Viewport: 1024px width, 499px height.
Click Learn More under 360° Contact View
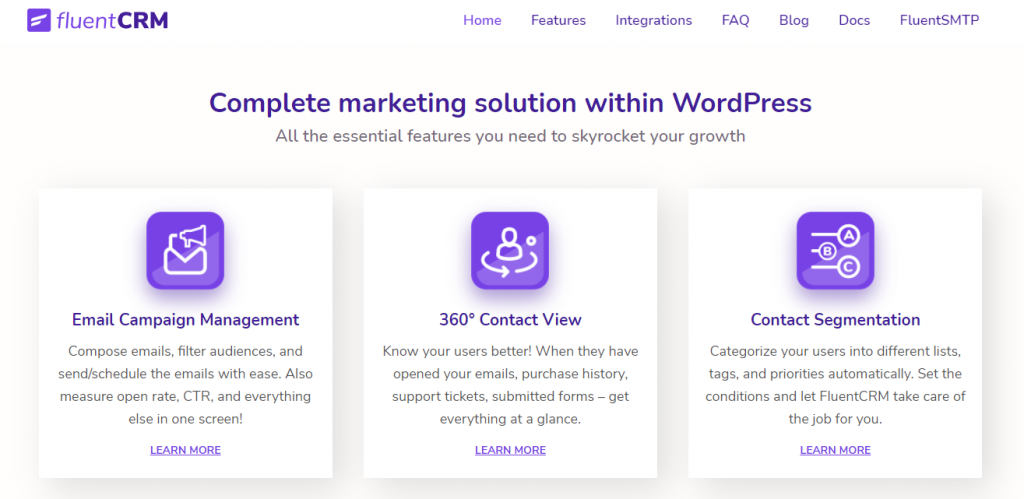(x=510, y=450)
